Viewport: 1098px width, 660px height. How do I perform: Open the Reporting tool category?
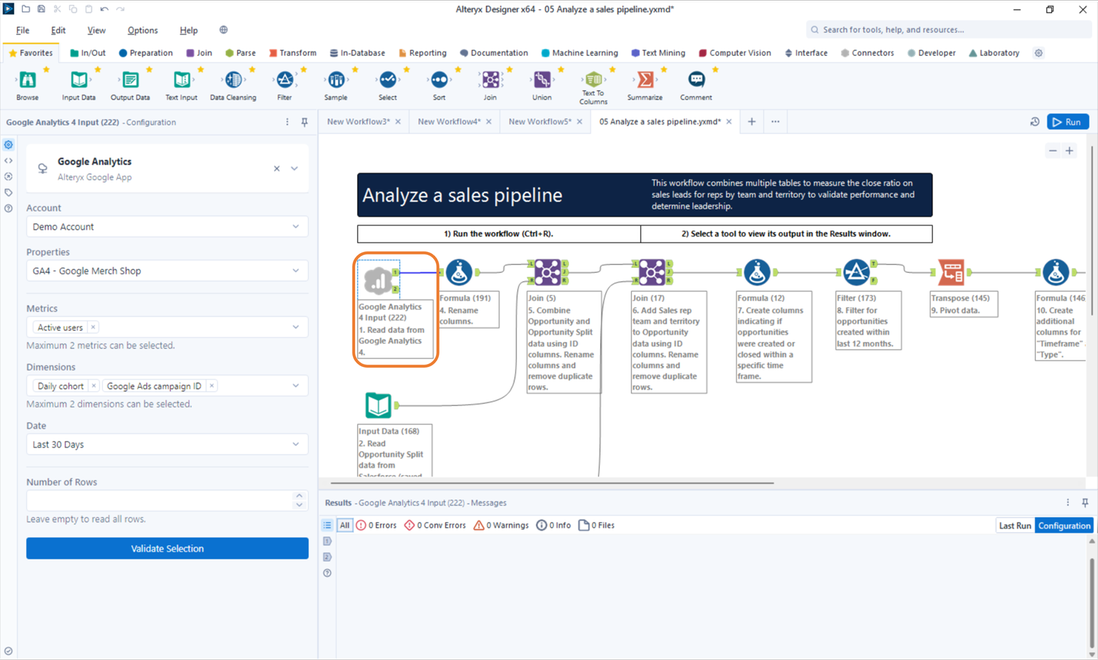[x=422, y=53]
